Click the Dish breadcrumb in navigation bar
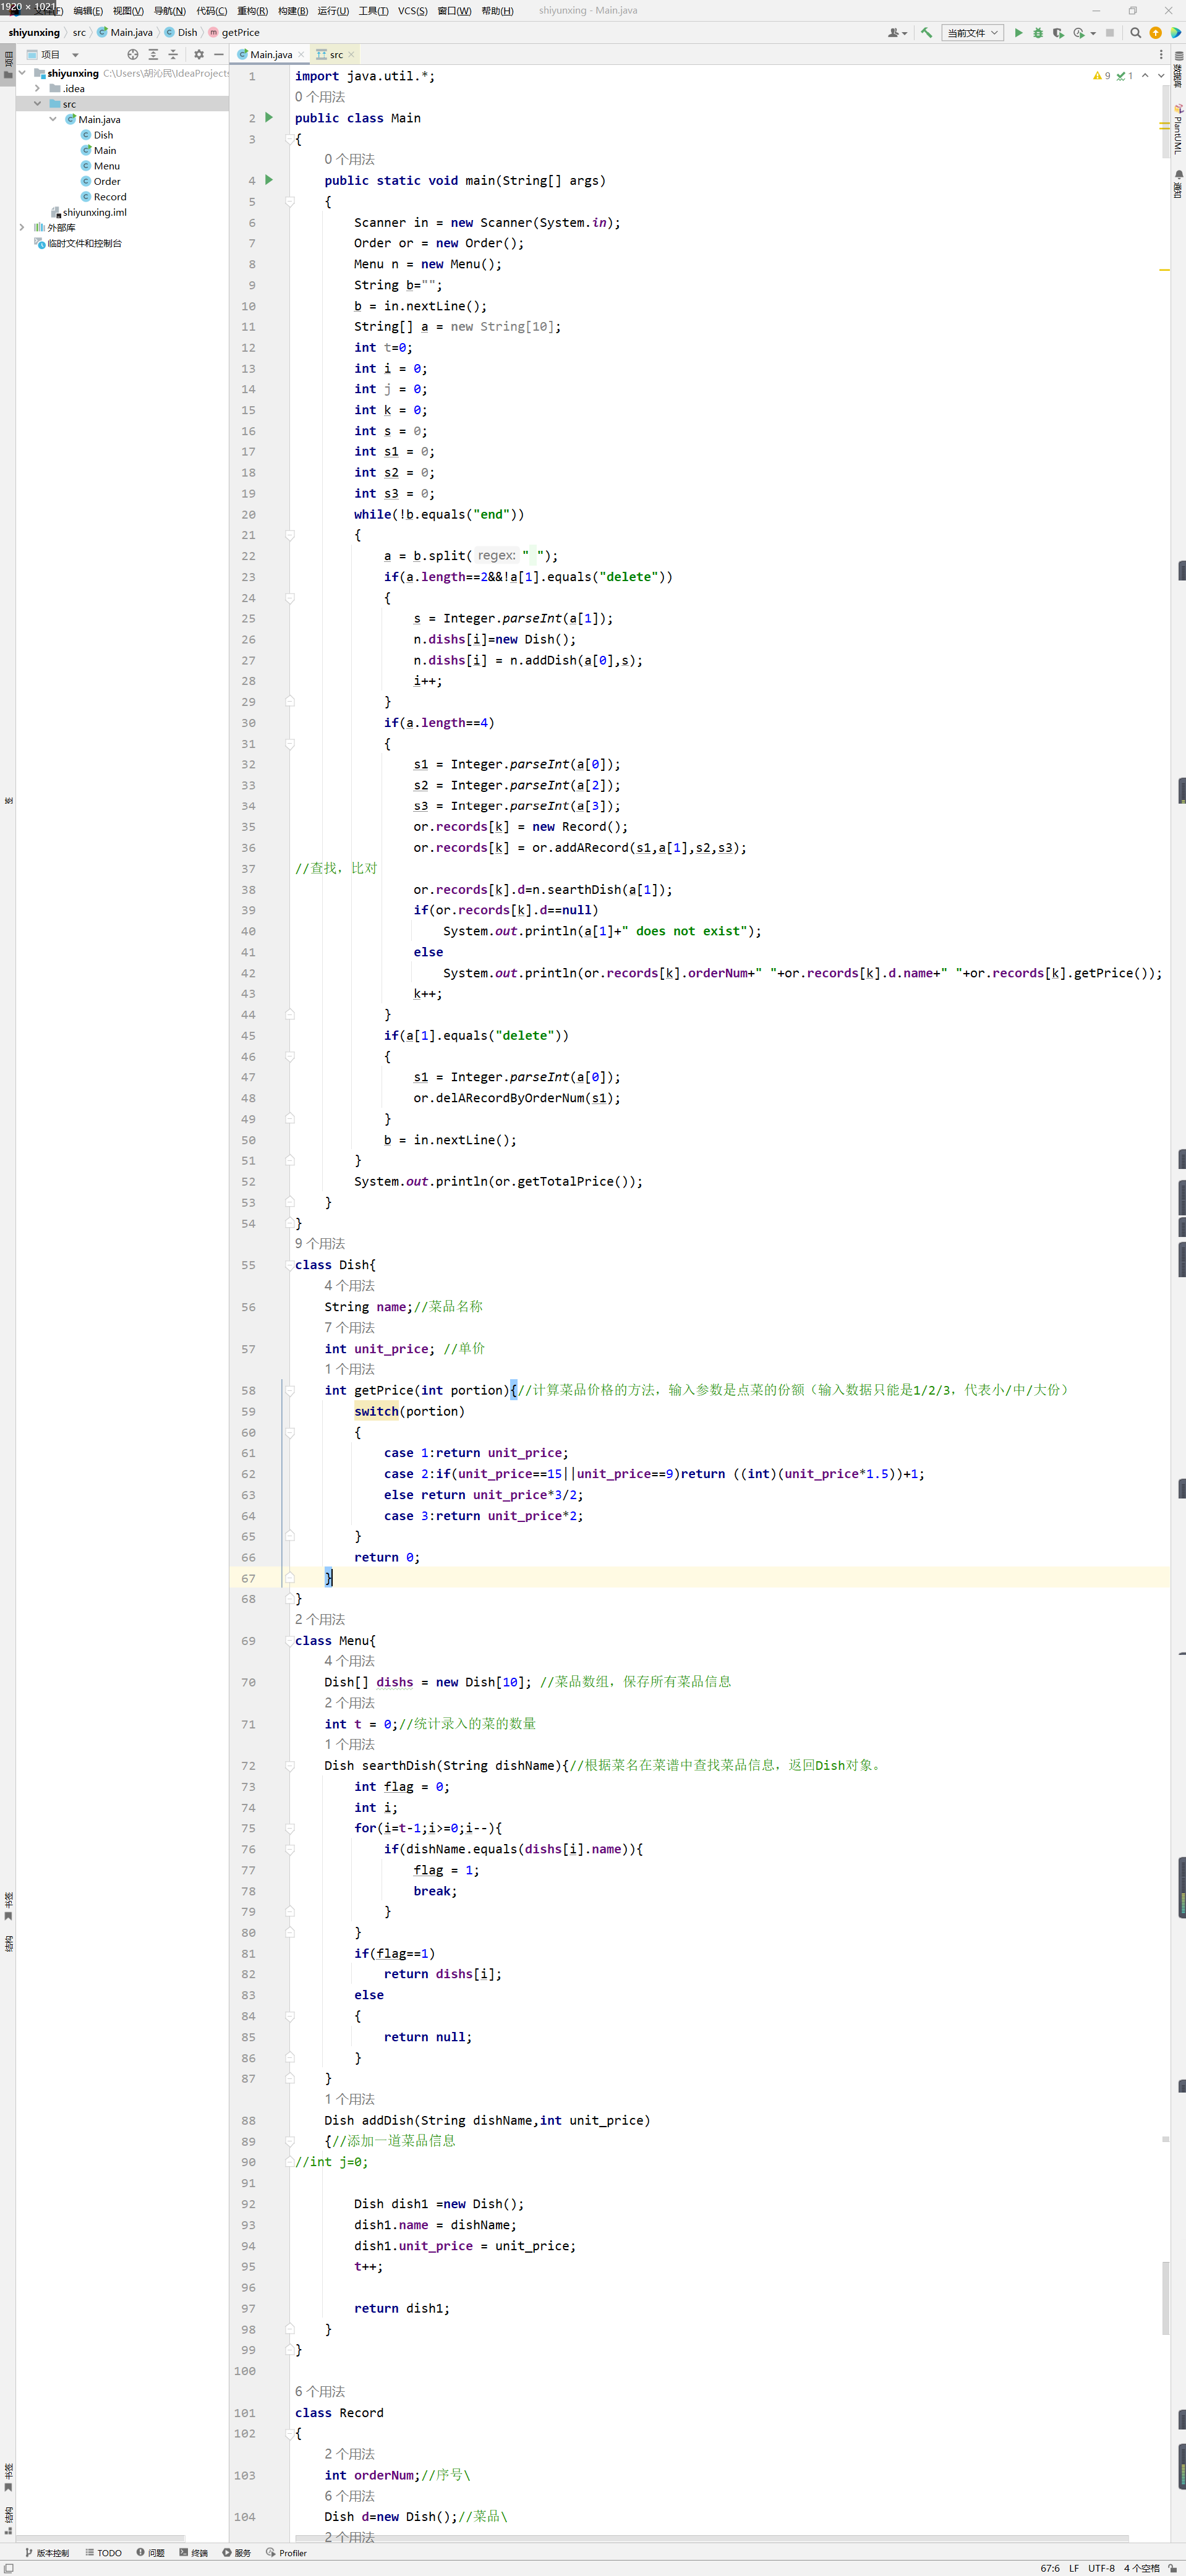1186x2576 pixels. tap(181, 33)
